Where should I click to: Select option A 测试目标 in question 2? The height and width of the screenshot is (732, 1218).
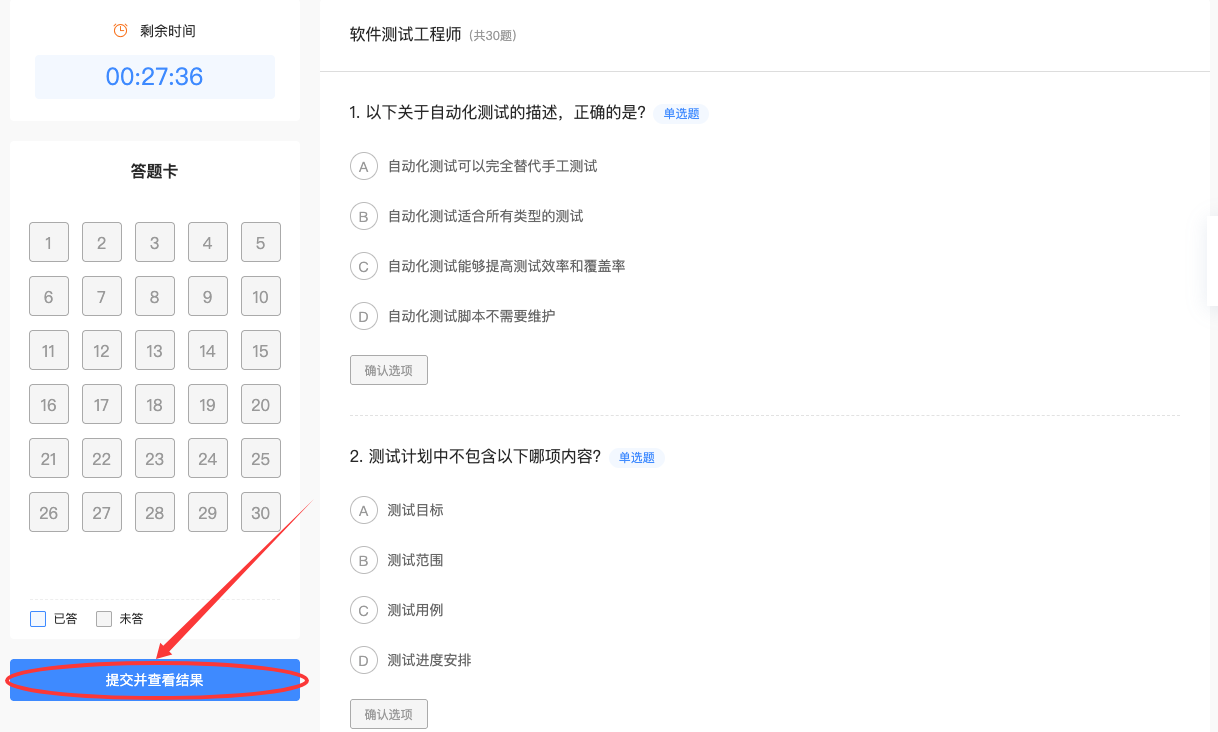point(363,510)
